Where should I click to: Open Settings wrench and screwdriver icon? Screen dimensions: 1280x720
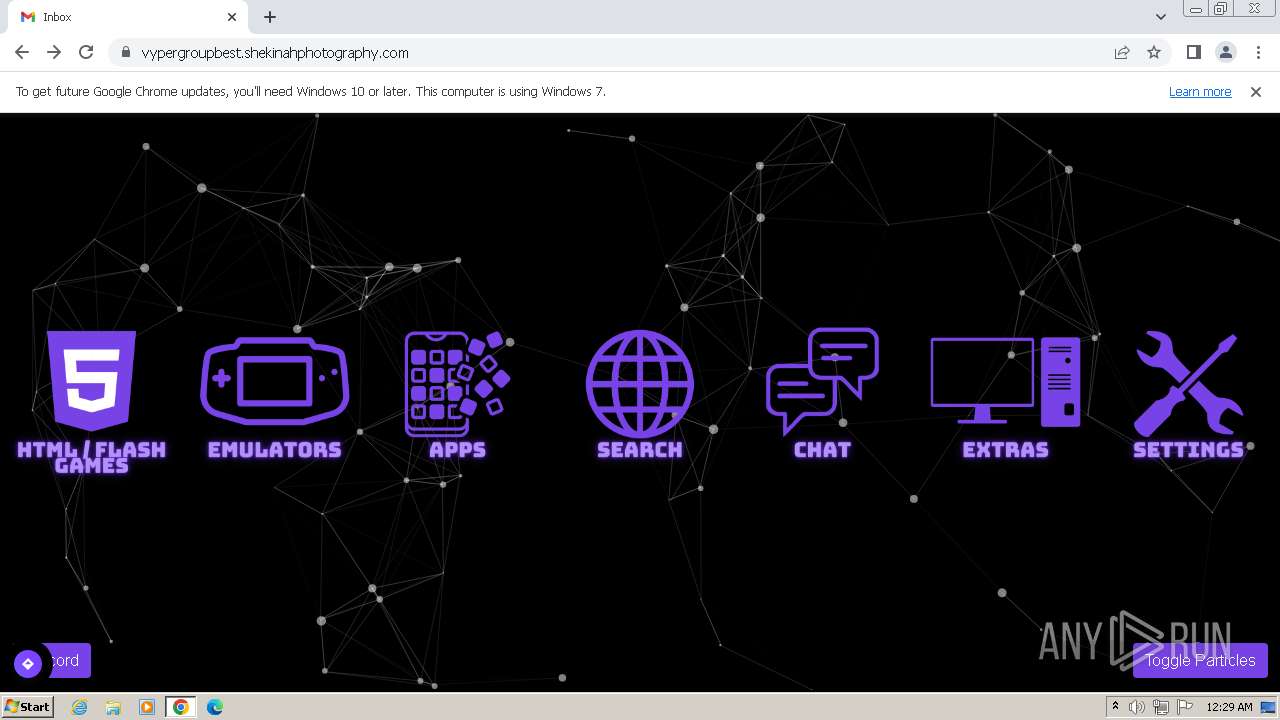tap(1188, 383)
